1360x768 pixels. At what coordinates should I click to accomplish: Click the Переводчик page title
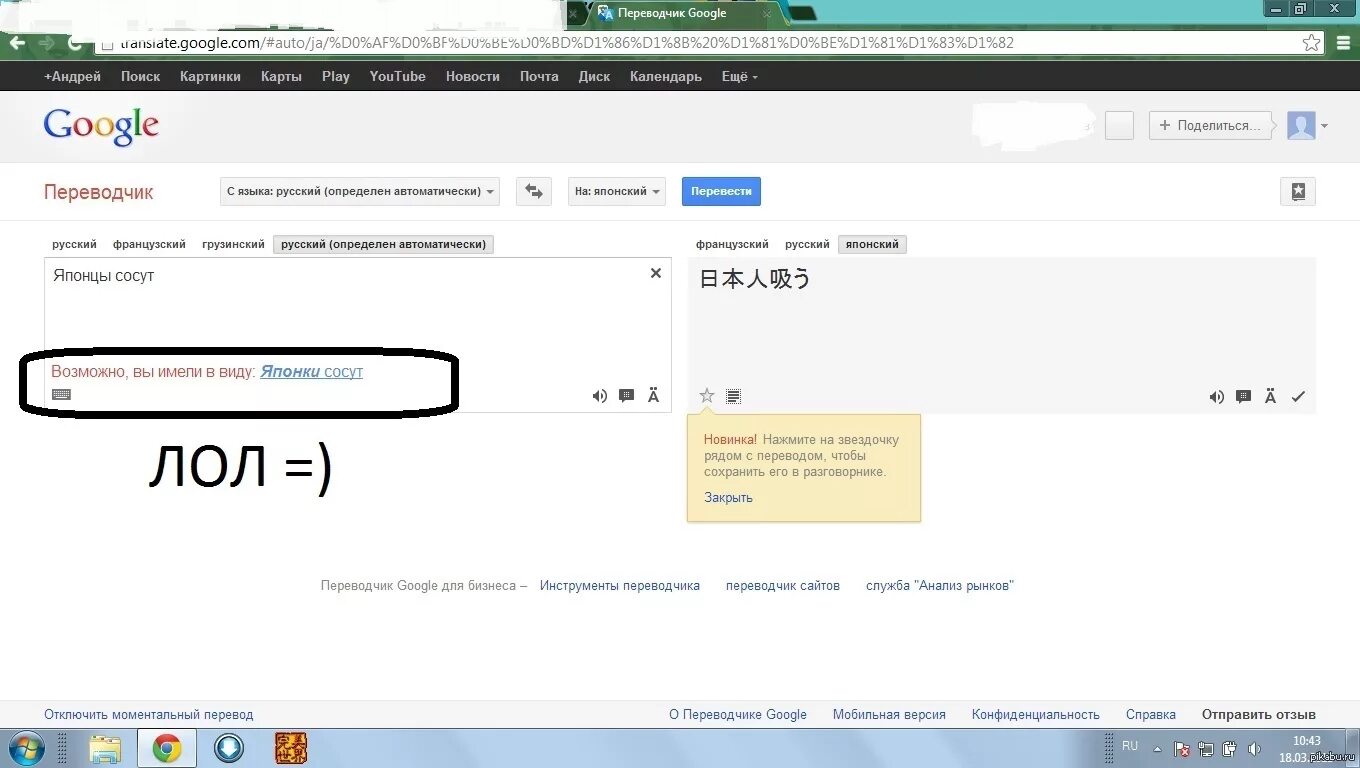(x=99, y=192)
